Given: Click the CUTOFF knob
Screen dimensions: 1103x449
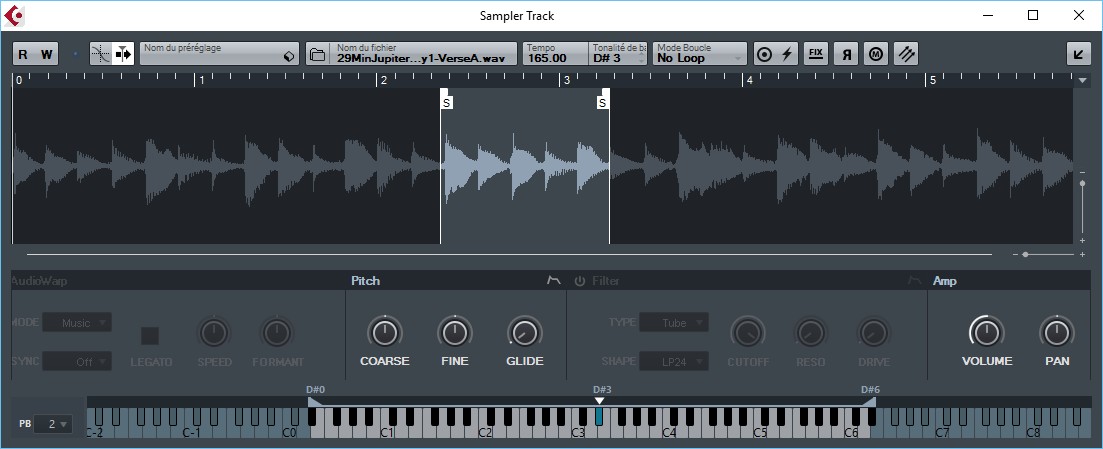Looking at the screenshot, I should click(747, 333).
